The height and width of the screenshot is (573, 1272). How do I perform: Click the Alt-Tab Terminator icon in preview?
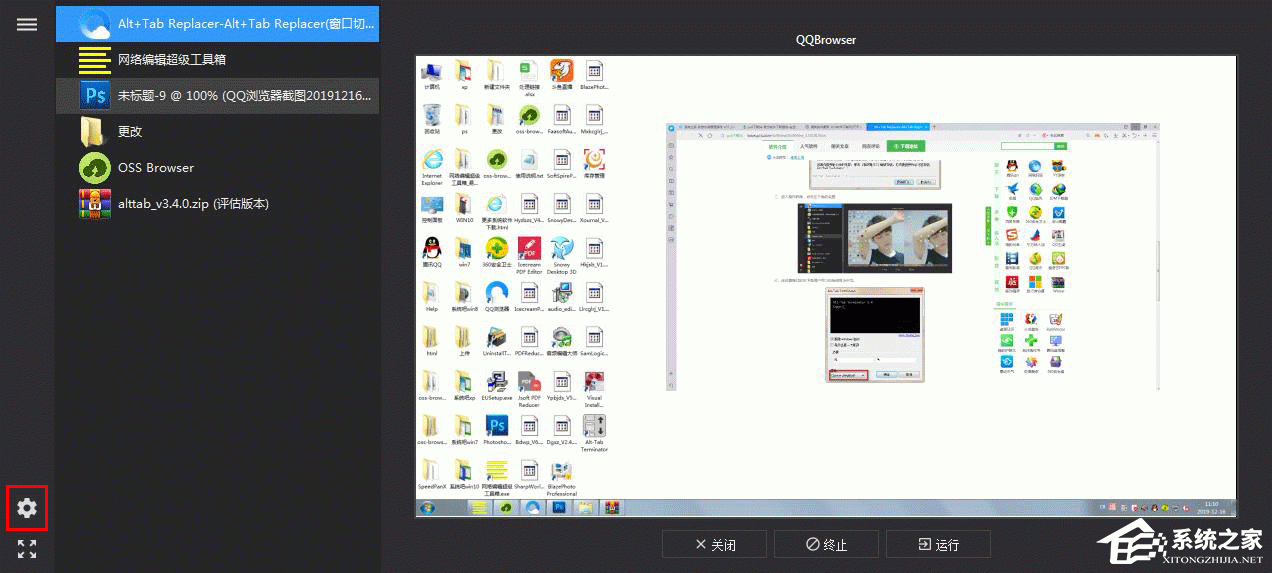(594, 428)
